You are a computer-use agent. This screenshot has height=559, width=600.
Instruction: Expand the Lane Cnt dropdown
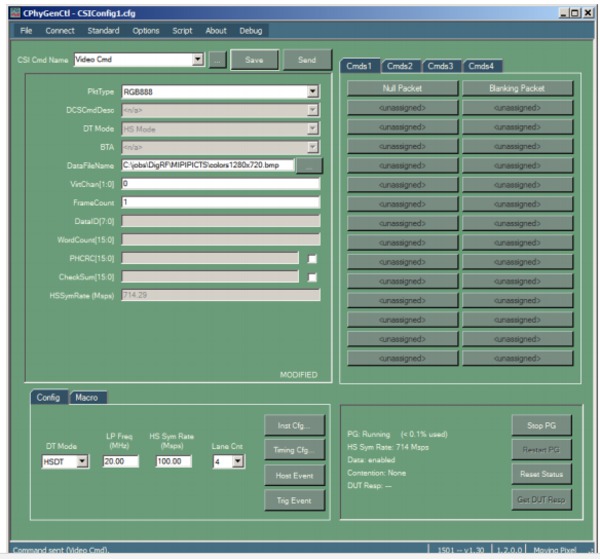[x=238, y=461]
